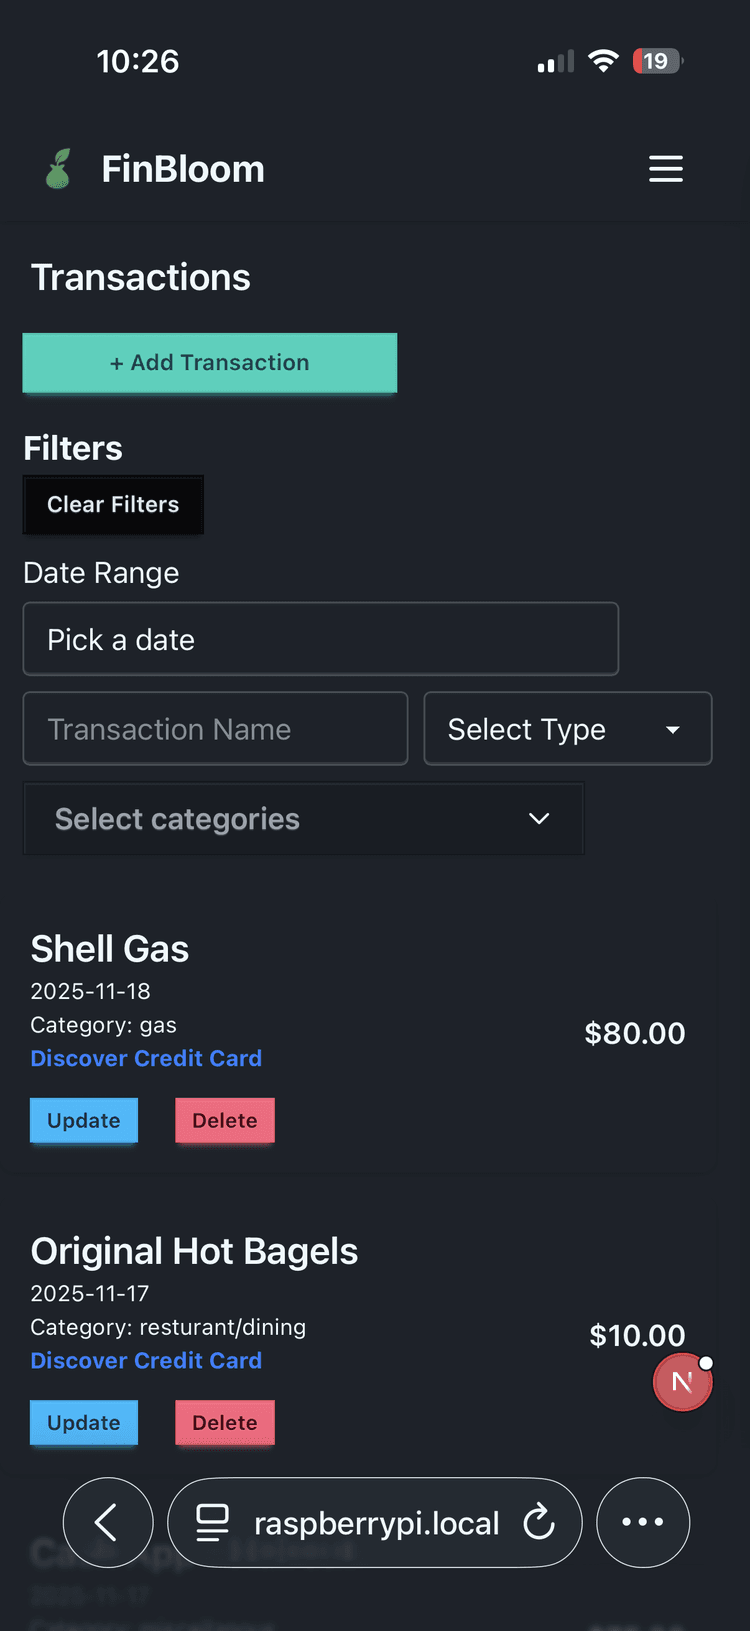Tap the tab switcher icon in address bar
Screen dimensions: 750x1631
213,1522
